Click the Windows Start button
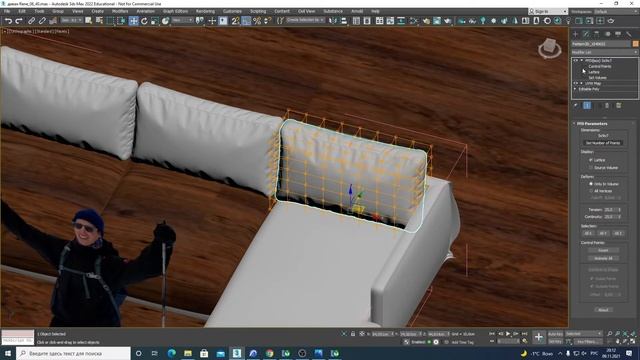Image resolution: width=640 pixels, height=360 pixels. click(7, 353)
